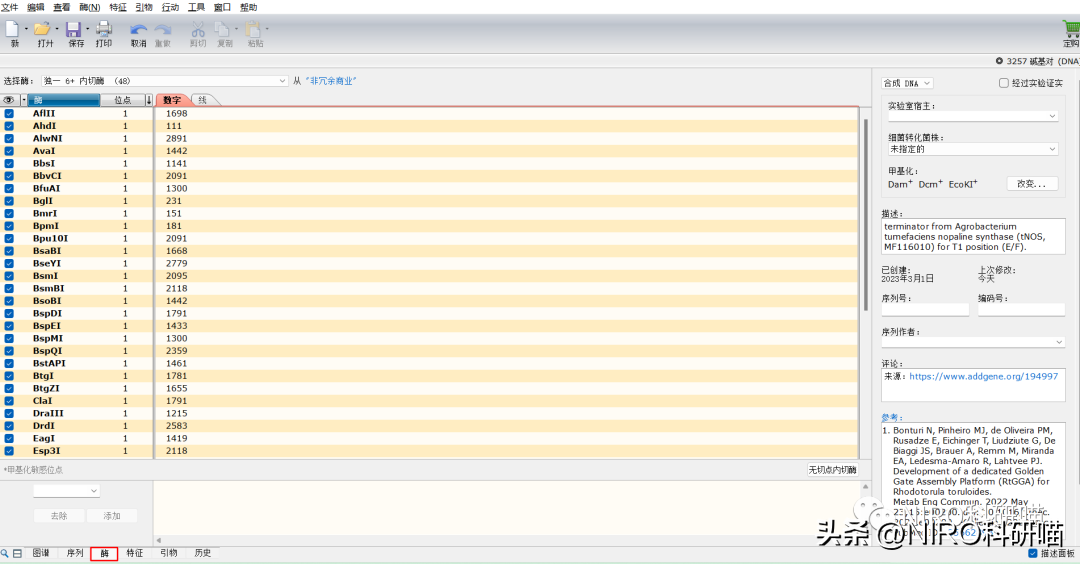Toggle the 经过实验证实 checkbox

pyautogui.click(x=1004, y=83)
